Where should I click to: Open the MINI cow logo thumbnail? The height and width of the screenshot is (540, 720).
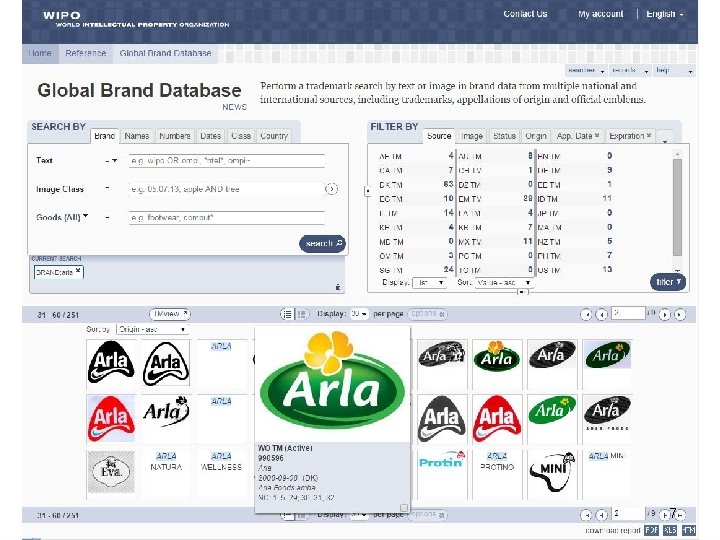552,472
